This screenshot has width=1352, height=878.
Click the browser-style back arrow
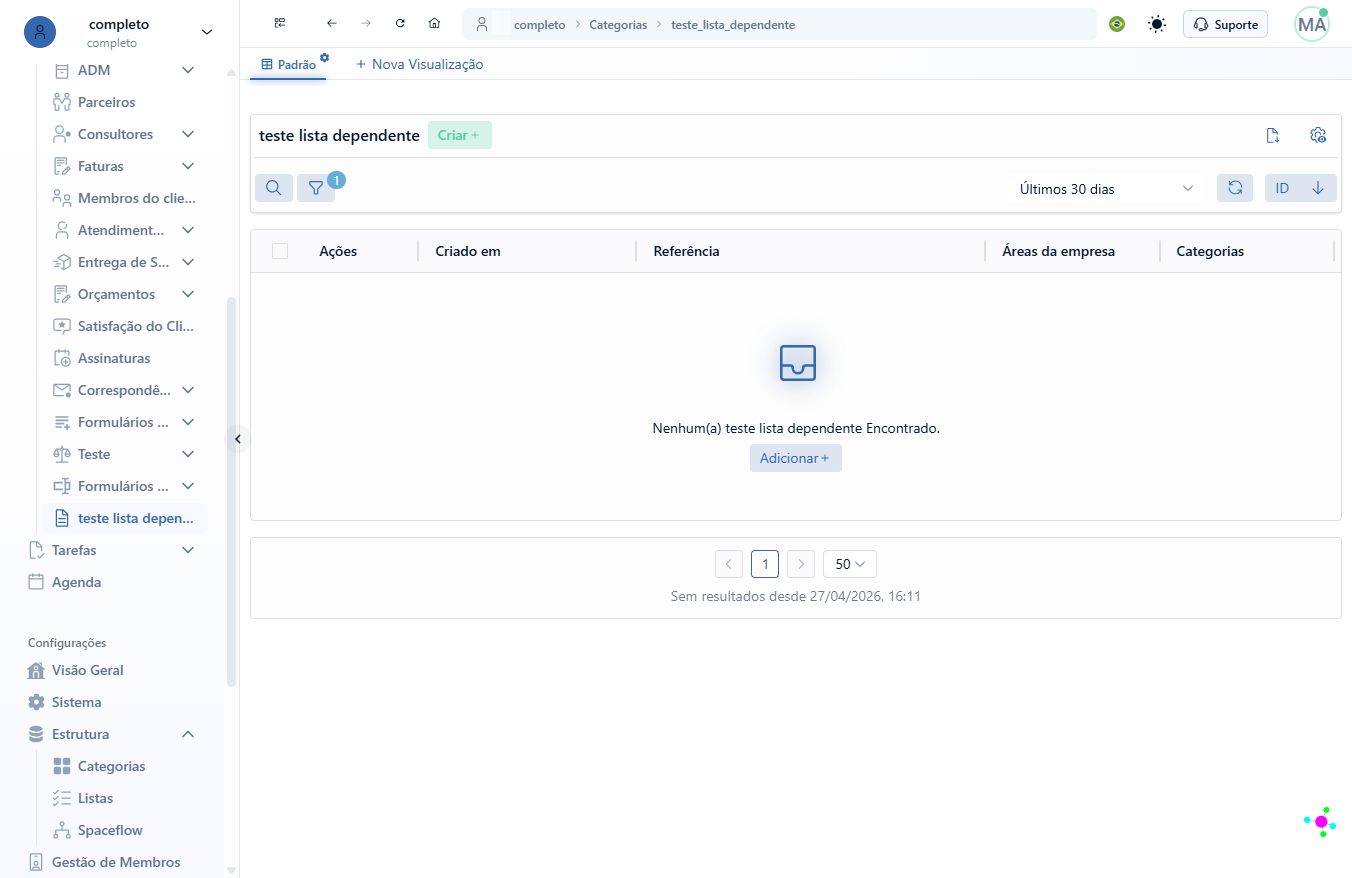pyautogui.click(x=332, y=24)
